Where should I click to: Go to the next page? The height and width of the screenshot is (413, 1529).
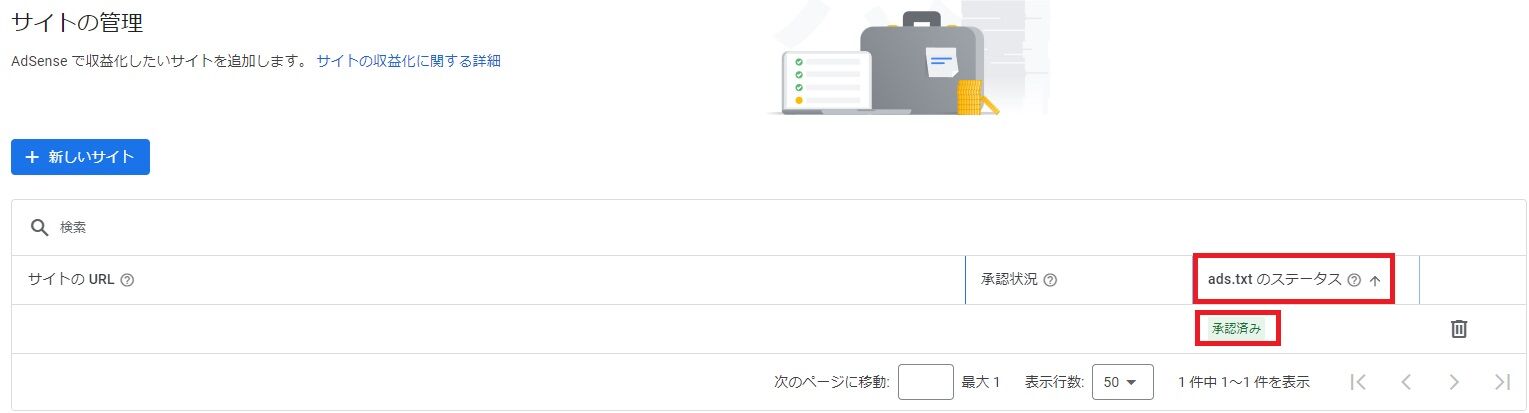pos(1453,381)
